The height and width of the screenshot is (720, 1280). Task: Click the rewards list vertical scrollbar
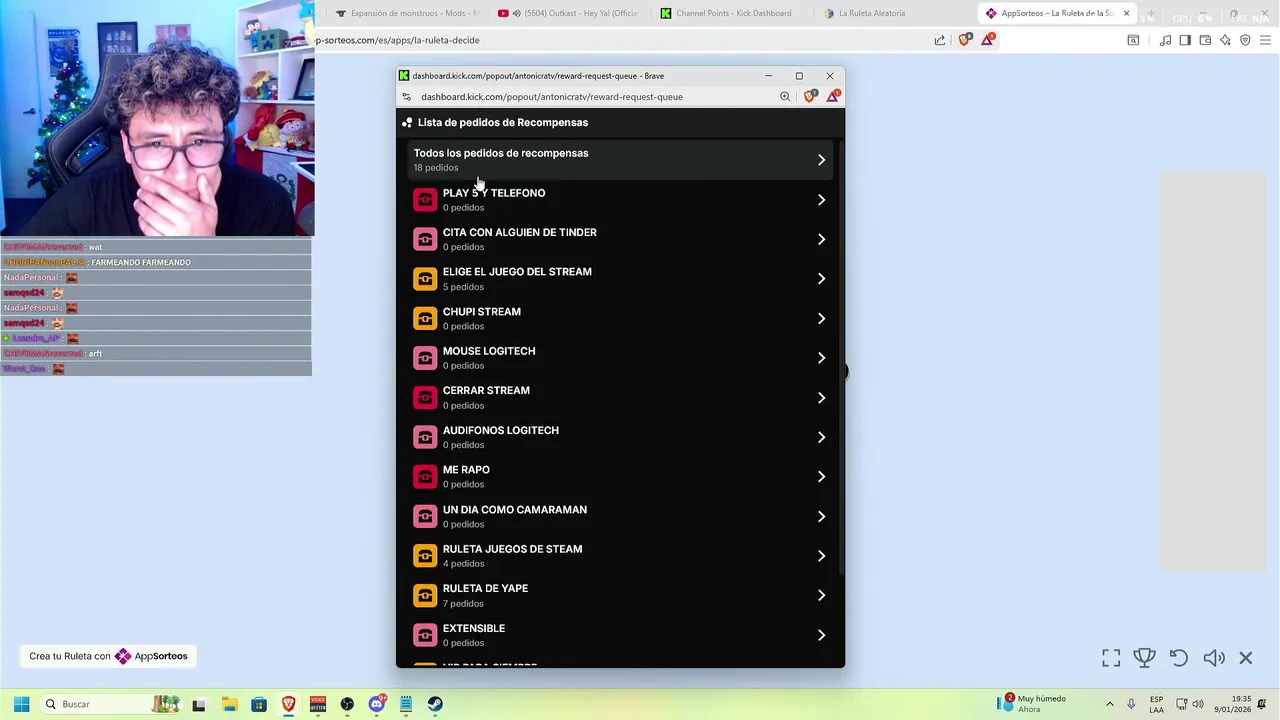[x=842, y=357]
